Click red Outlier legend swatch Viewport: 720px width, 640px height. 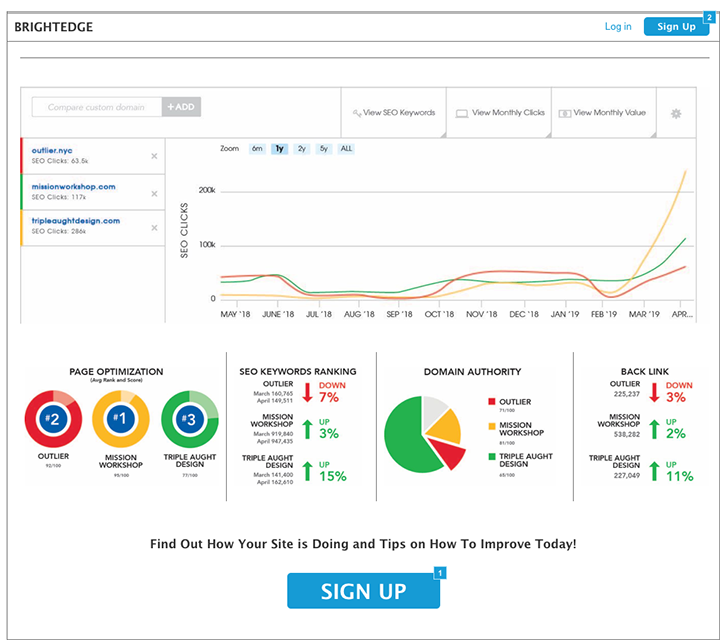point(492,401)
